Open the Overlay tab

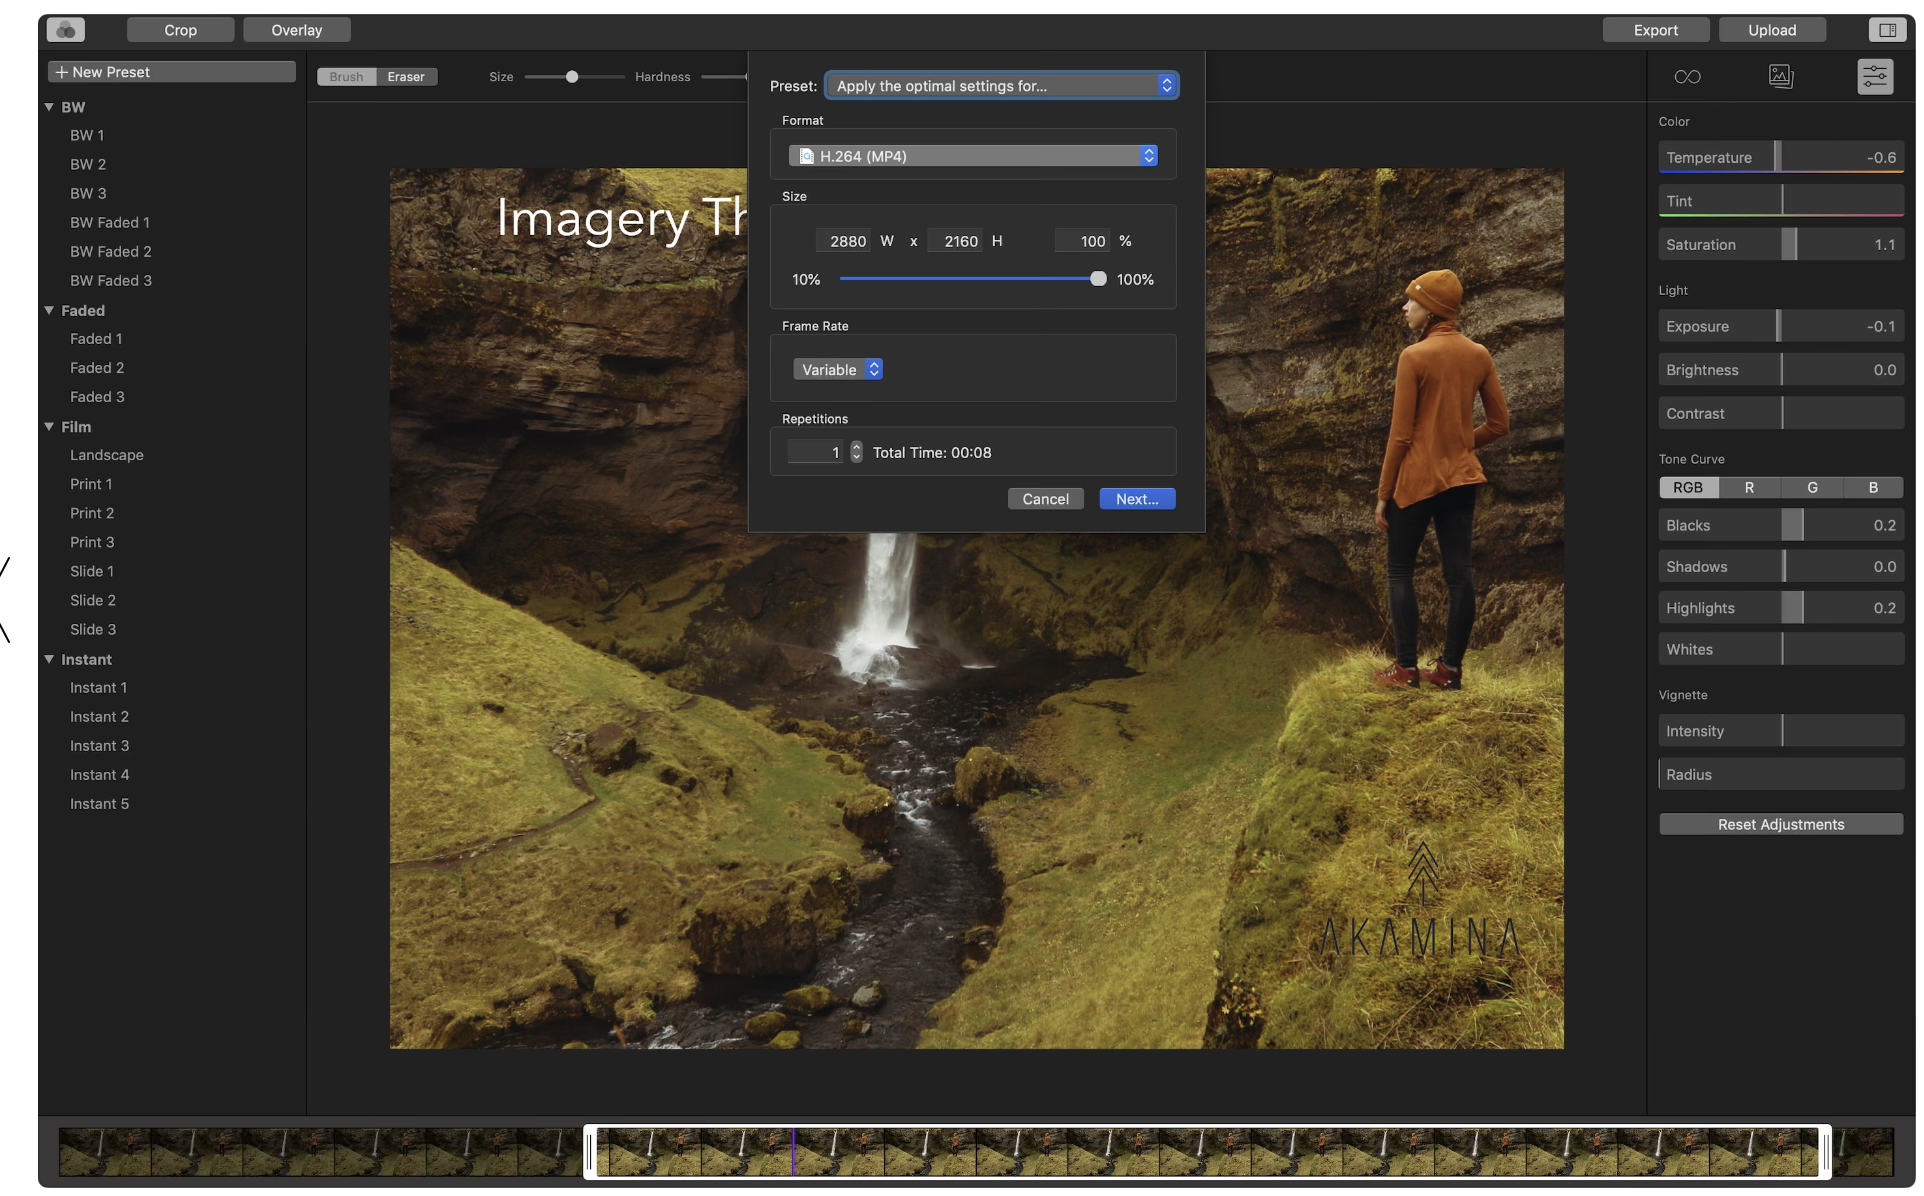[x=296, y=30]
